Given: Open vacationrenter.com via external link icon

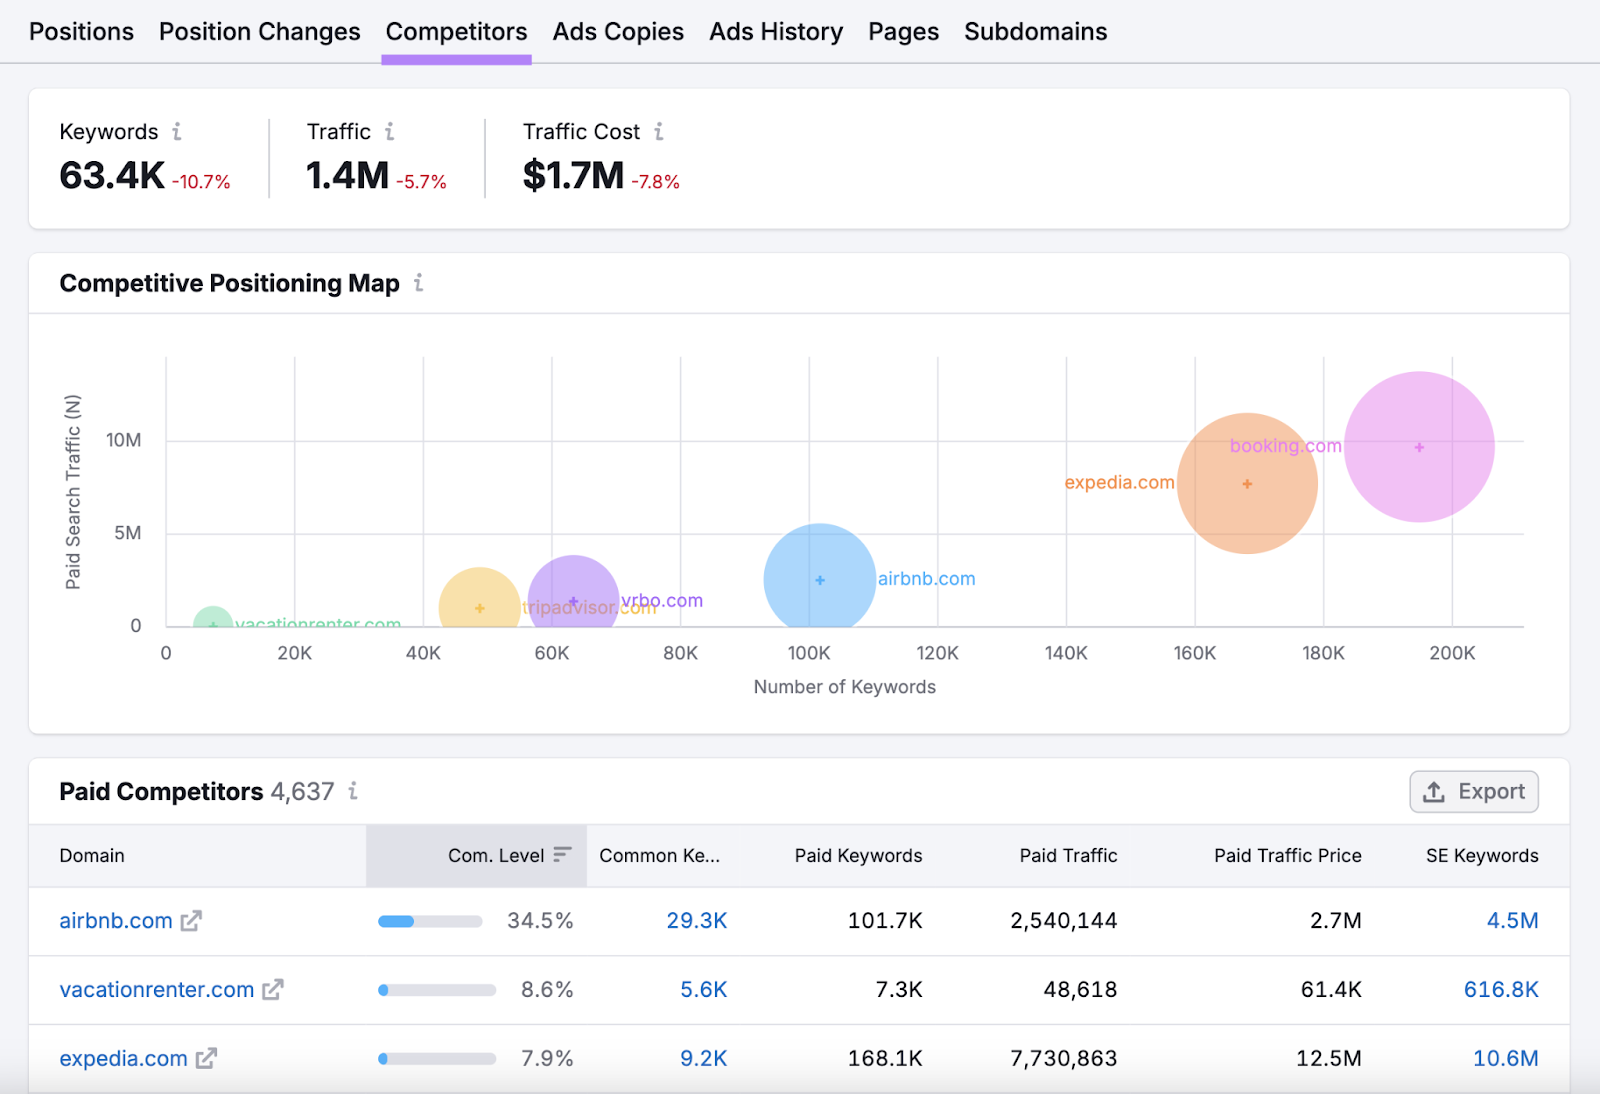Looking at the screenshot, I should click(x=272, y=990).
